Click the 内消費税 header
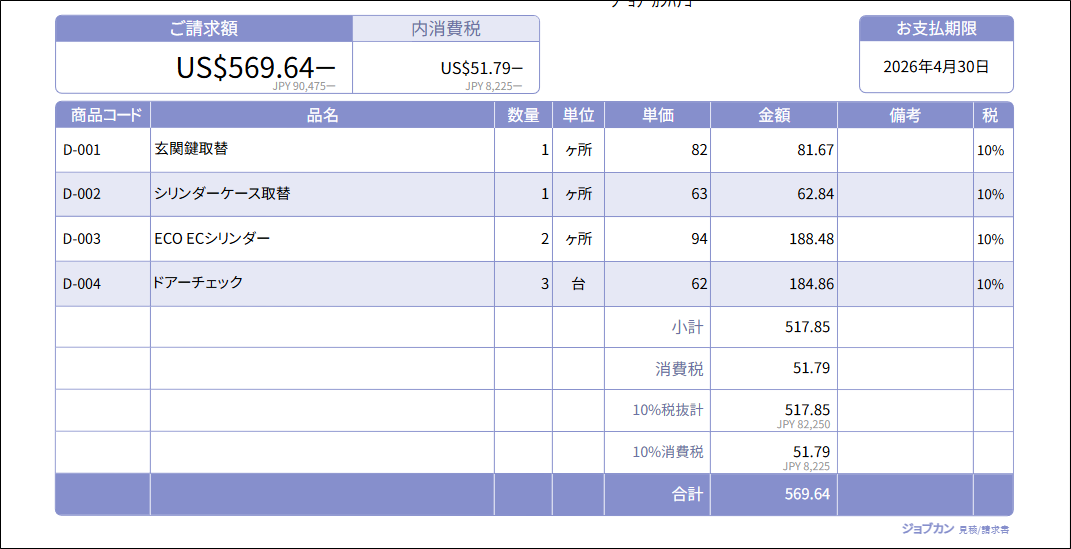The image size is (1071, 549). pyautogui.click(x=446, y=29)
